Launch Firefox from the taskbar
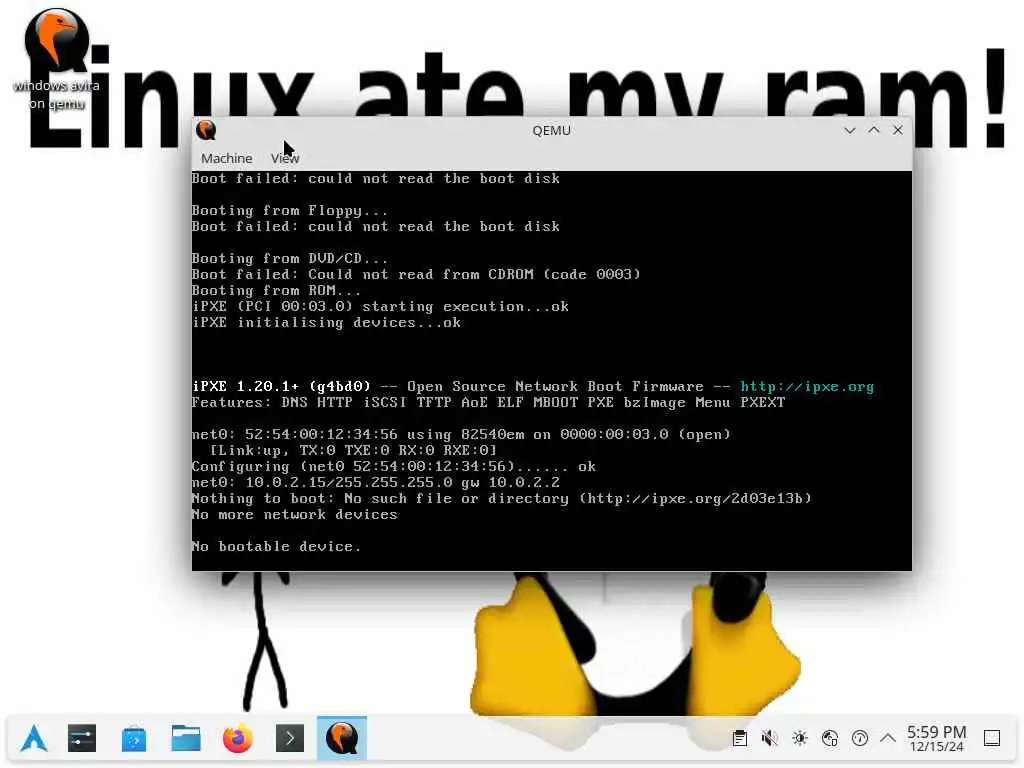This screenshot has height=768, width=1024. [238, 739]
